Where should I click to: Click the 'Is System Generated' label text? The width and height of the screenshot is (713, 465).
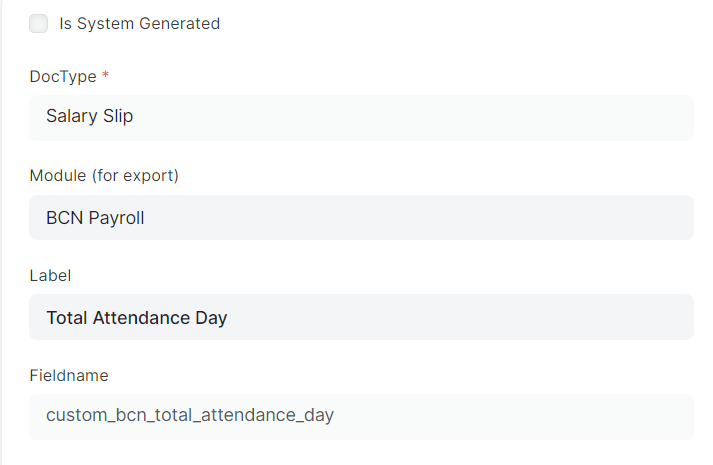click(x=140, y=24)
